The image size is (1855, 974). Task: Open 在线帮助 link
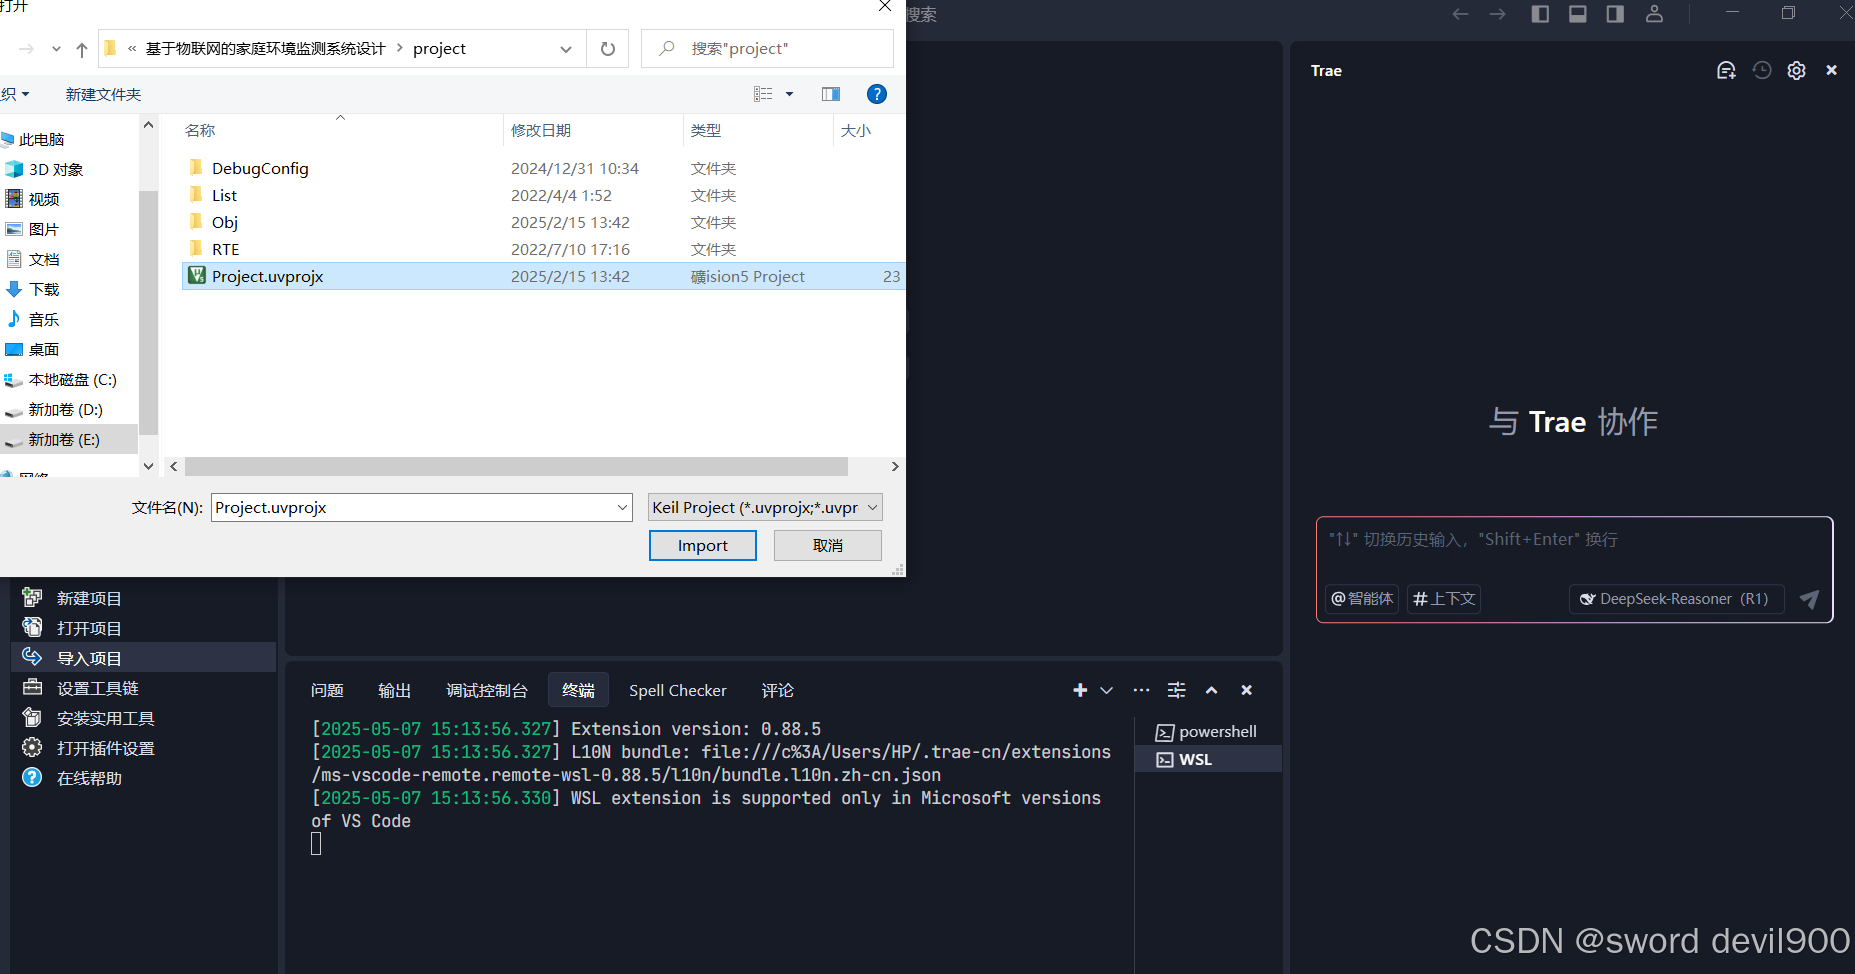coord(89,779)
